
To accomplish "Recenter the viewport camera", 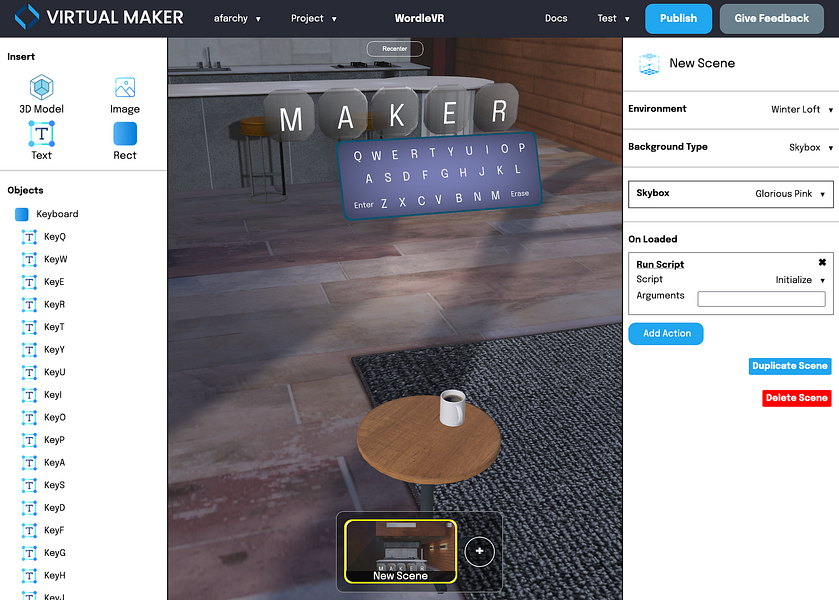I will pos(394,47).
